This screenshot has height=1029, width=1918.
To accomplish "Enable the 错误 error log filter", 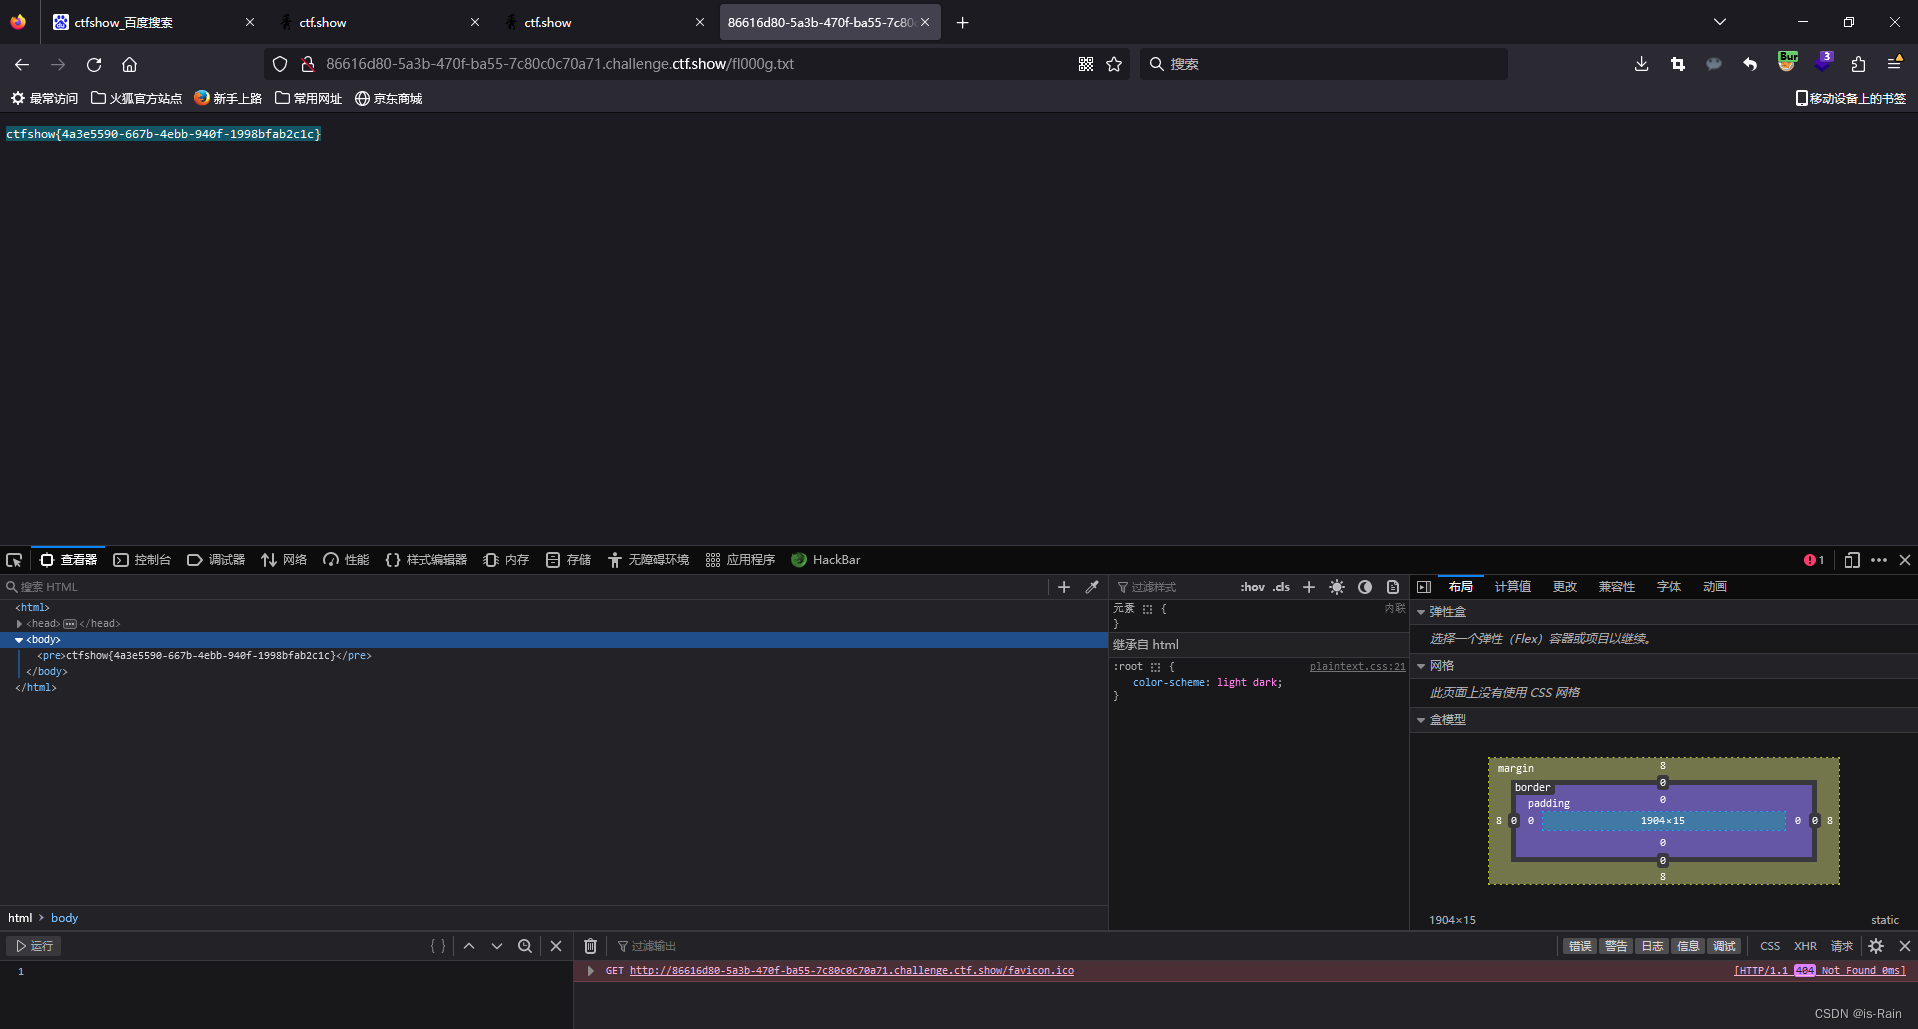I will (1579, 946).
